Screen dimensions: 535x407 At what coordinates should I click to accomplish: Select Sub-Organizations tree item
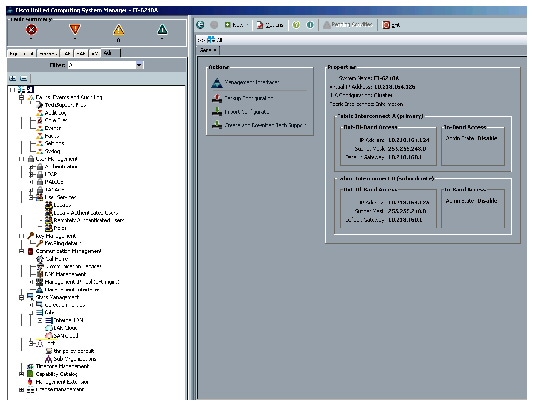[75, 359]
